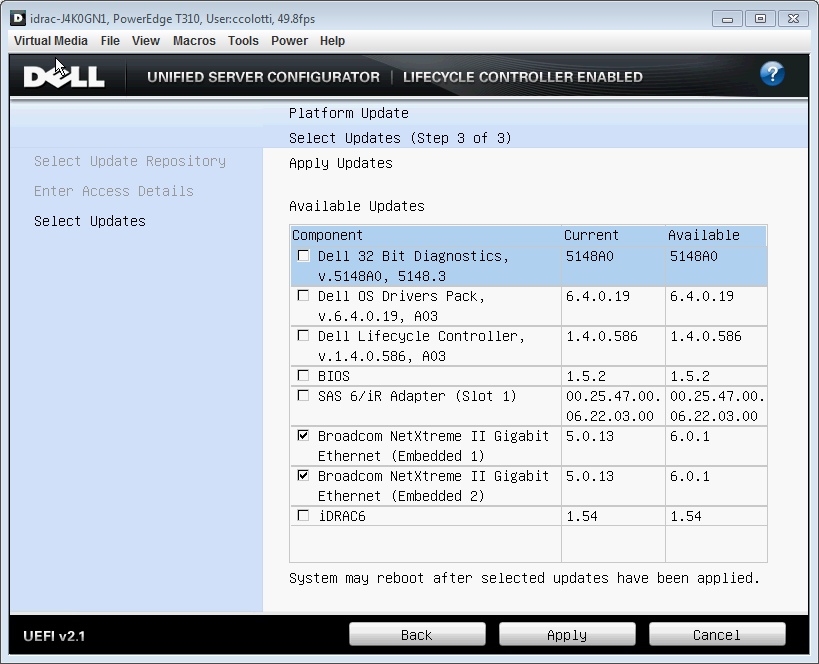Click the UEFI v2.1 label
The image size is (819, 664).
[x=54, y=636]
